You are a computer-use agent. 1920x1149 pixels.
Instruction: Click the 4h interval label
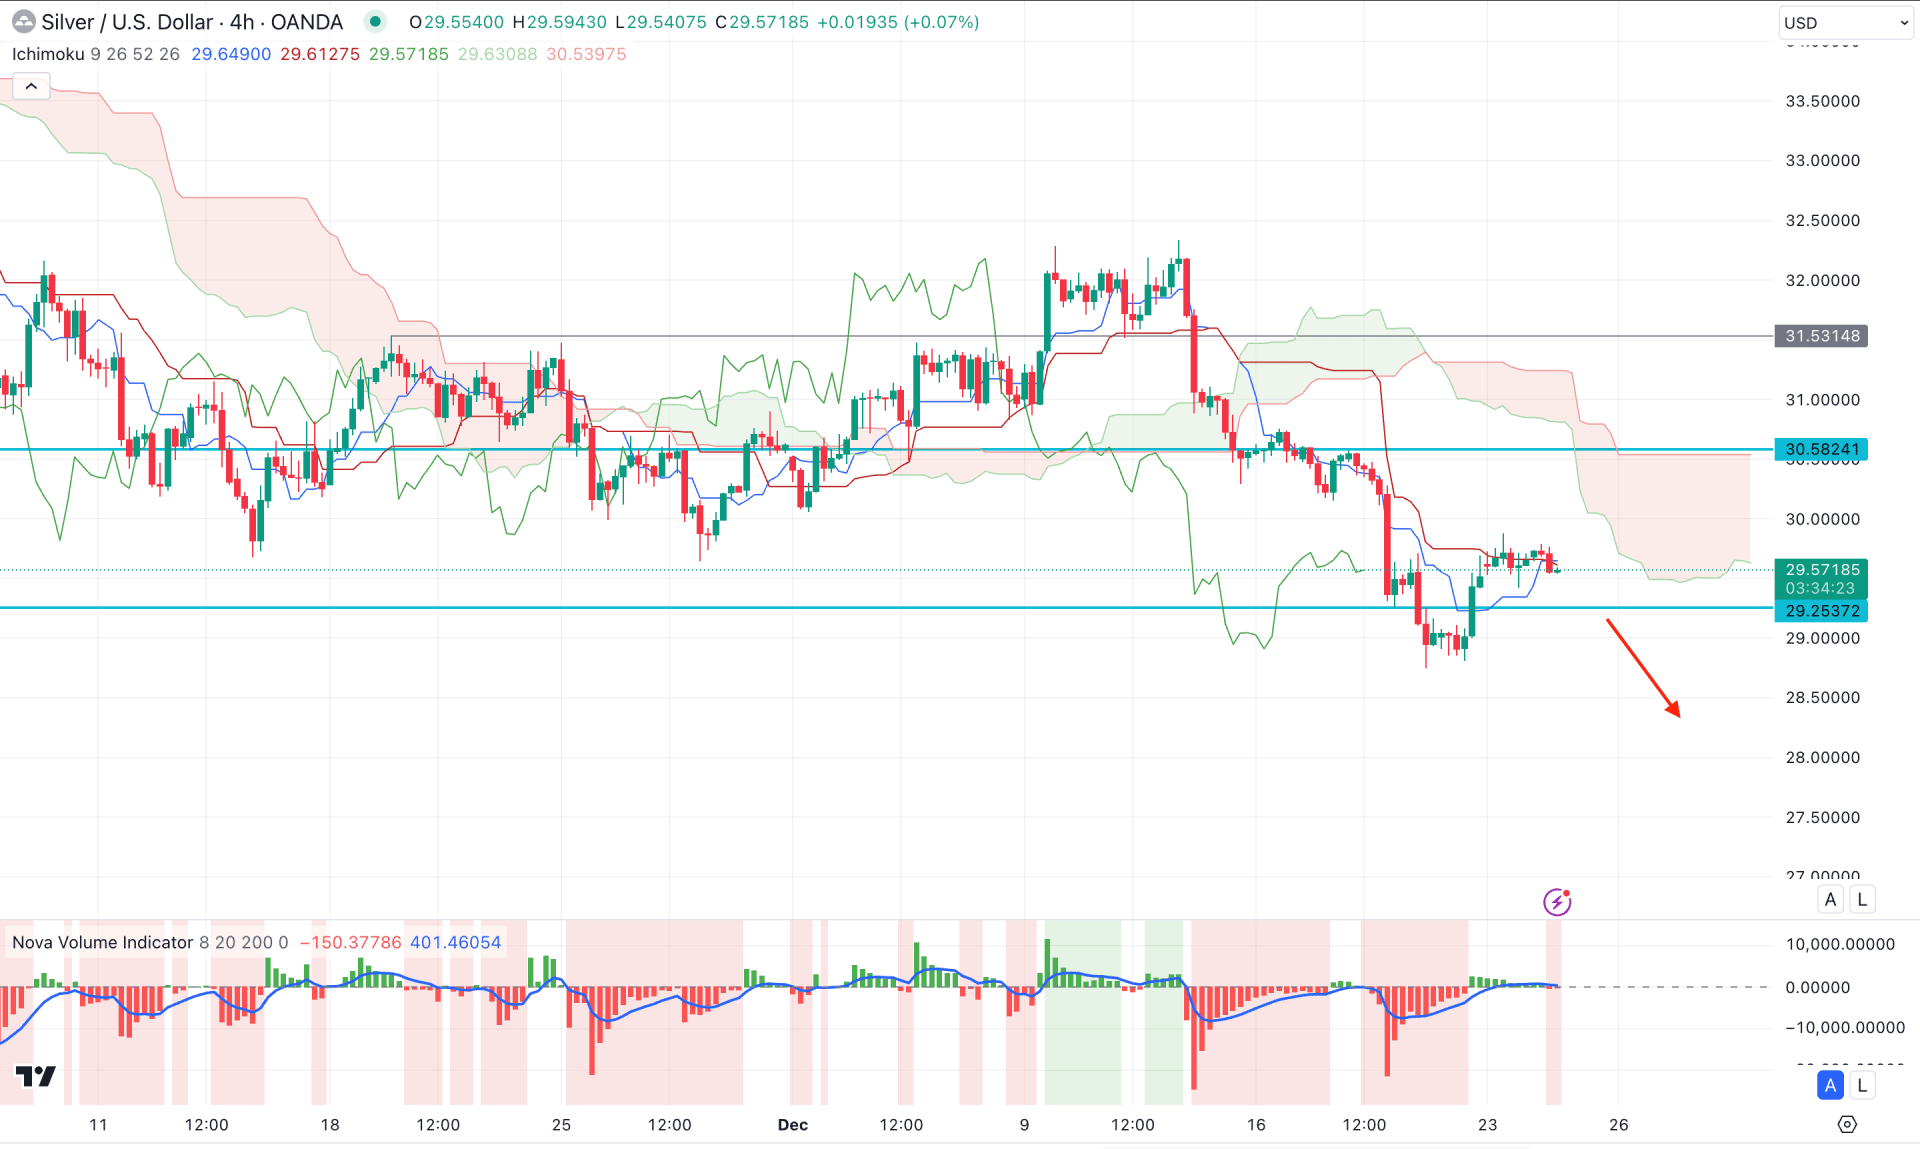242,21
